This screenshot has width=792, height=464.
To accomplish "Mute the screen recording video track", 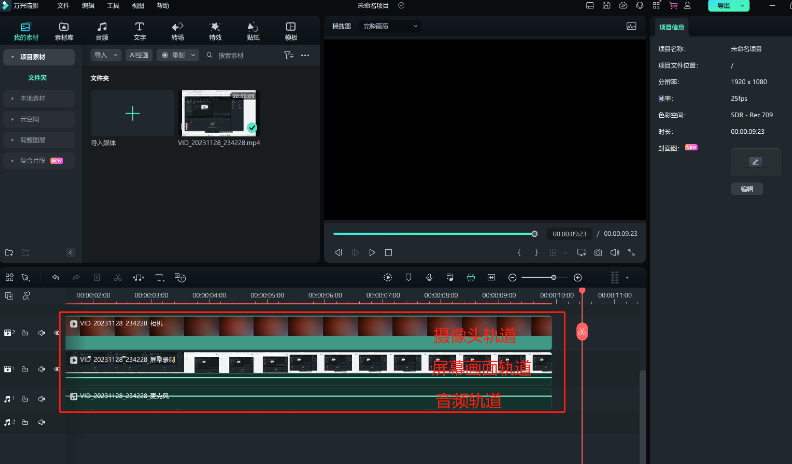I will [42, 369].
